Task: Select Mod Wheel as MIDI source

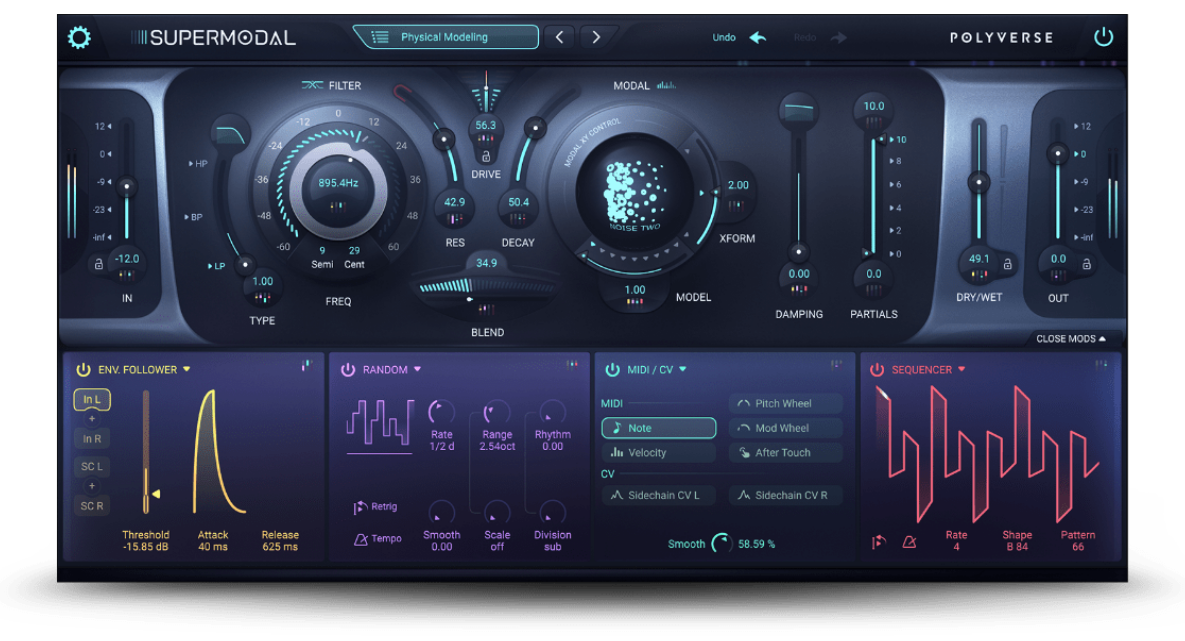Action: 786,428
